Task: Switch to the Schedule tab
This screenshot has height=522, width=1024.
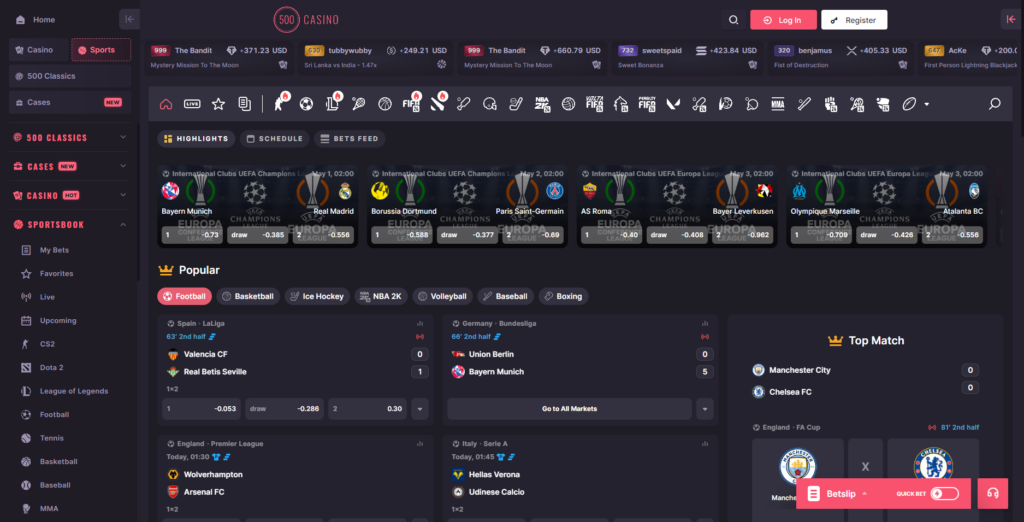Action: tap(274, 139)
